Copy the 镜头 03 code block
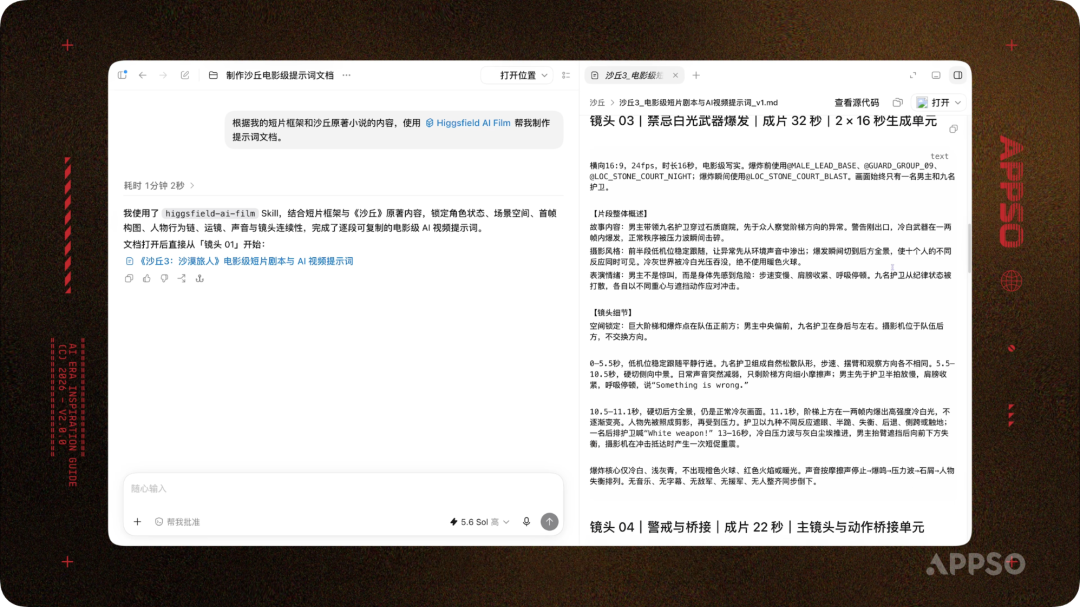 pyautogui.click(x=953, y=129)
